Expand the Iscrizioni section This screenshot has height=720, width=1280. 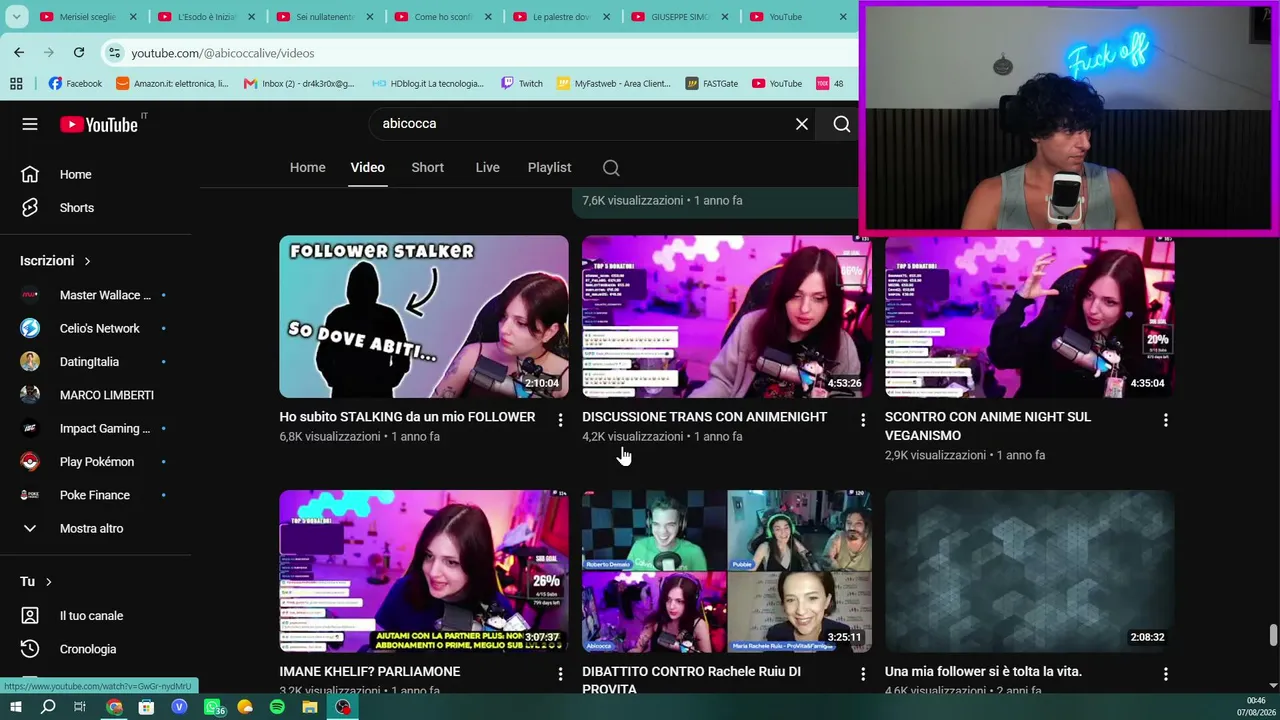click(56, 261)
